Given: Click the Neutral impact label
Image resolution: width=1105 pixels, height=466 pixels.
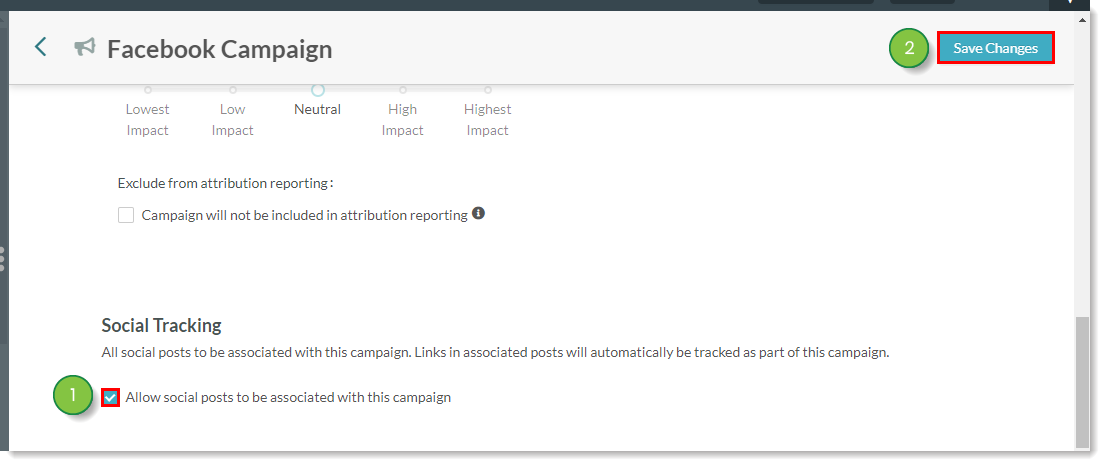Looking at the screenshot, I should pyautogui.click(x=318, y=109).
